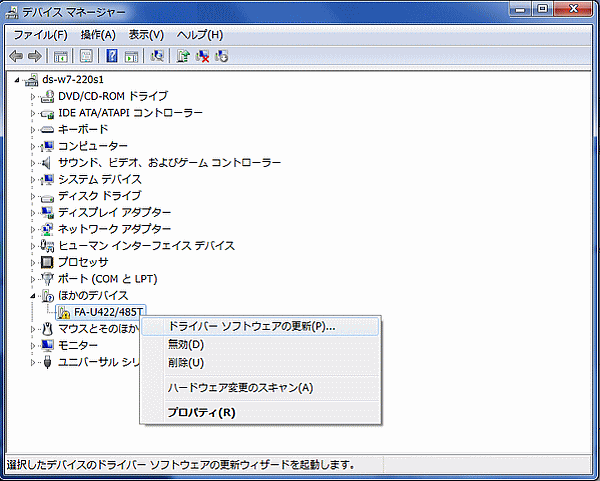Image resolution: width=600 pixels, height=481 pixels.
Task: Click the ディスプレイ アダプター icon
Action: point(47,213)
